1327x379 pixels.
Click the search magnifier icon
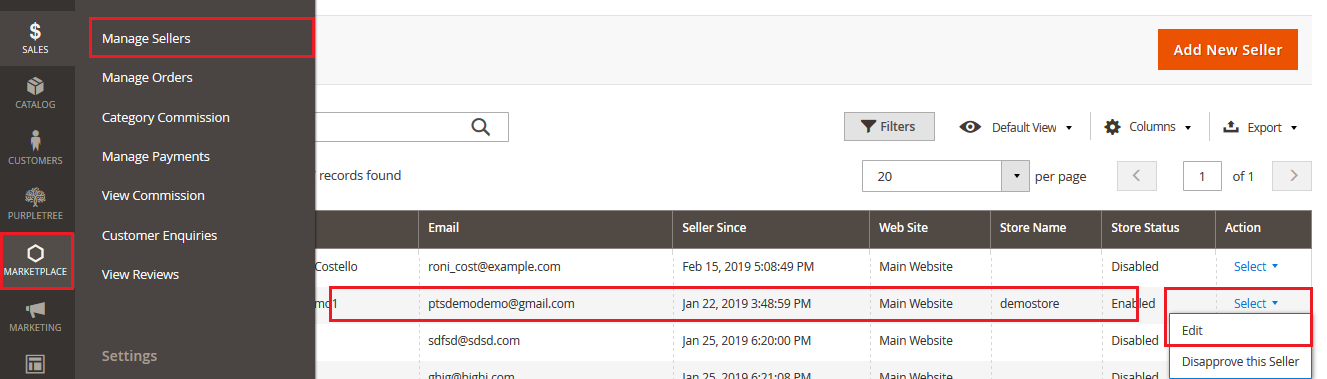click(x=481, y=126)
